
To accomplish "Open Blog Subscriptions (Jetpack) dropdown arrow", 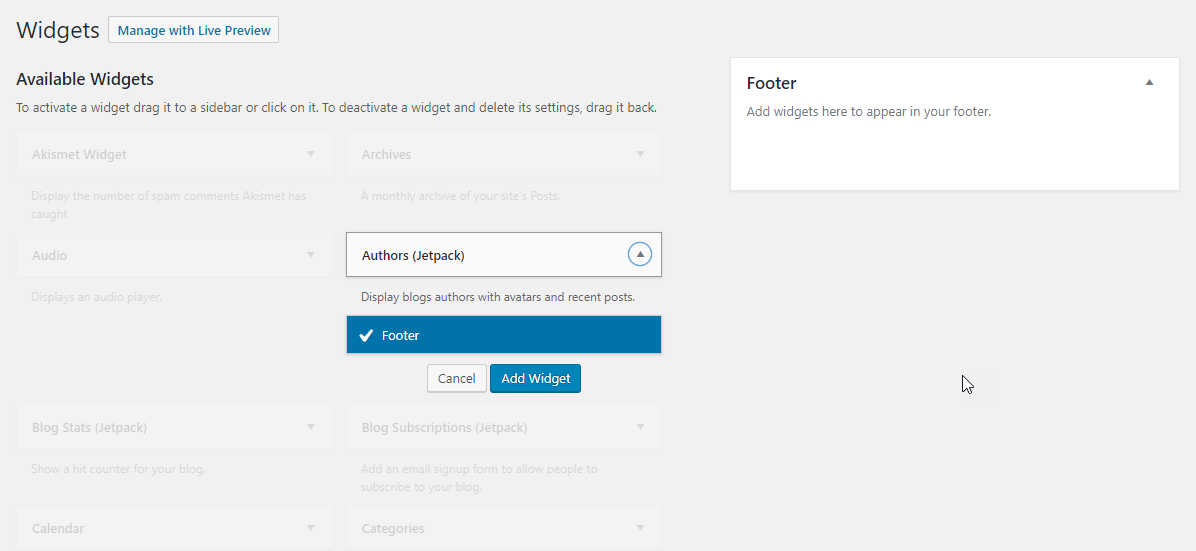I will pyautogui.click(x=640, y=427).
